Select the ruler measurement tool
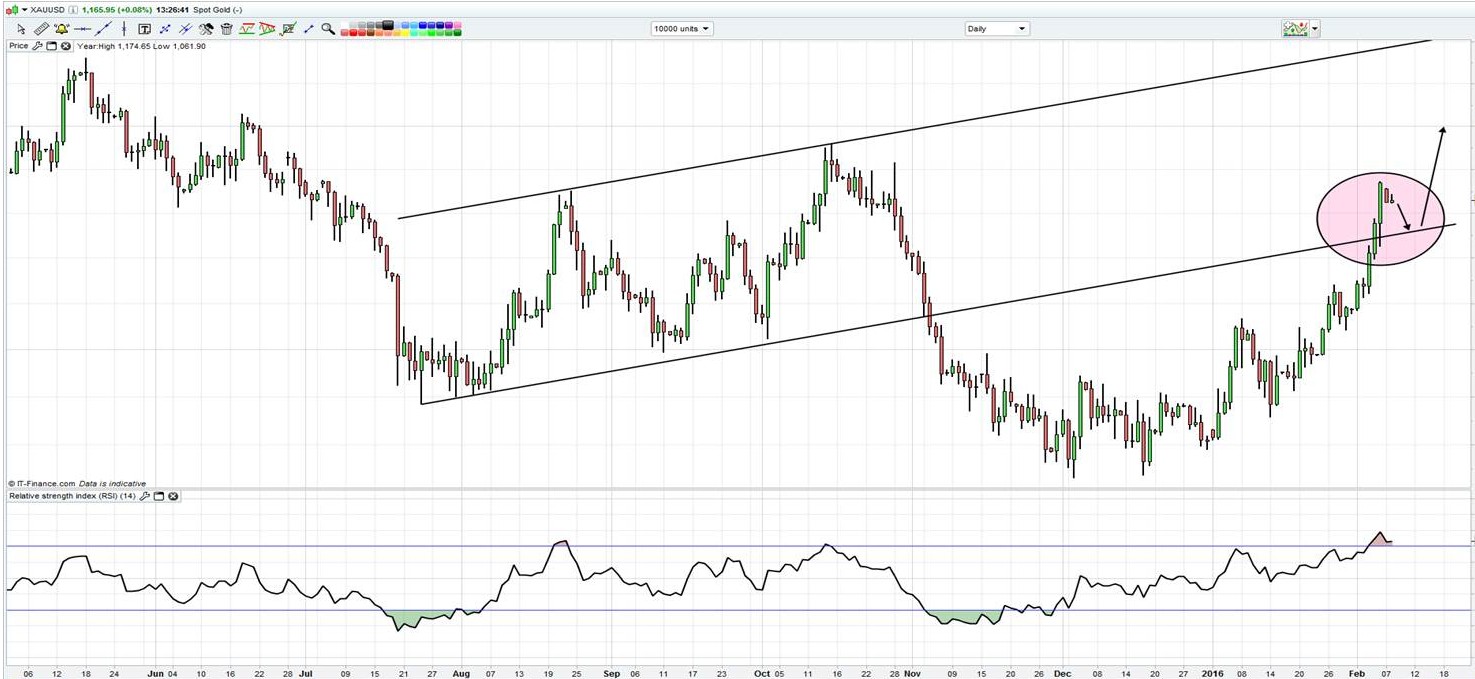 [42, 29]
